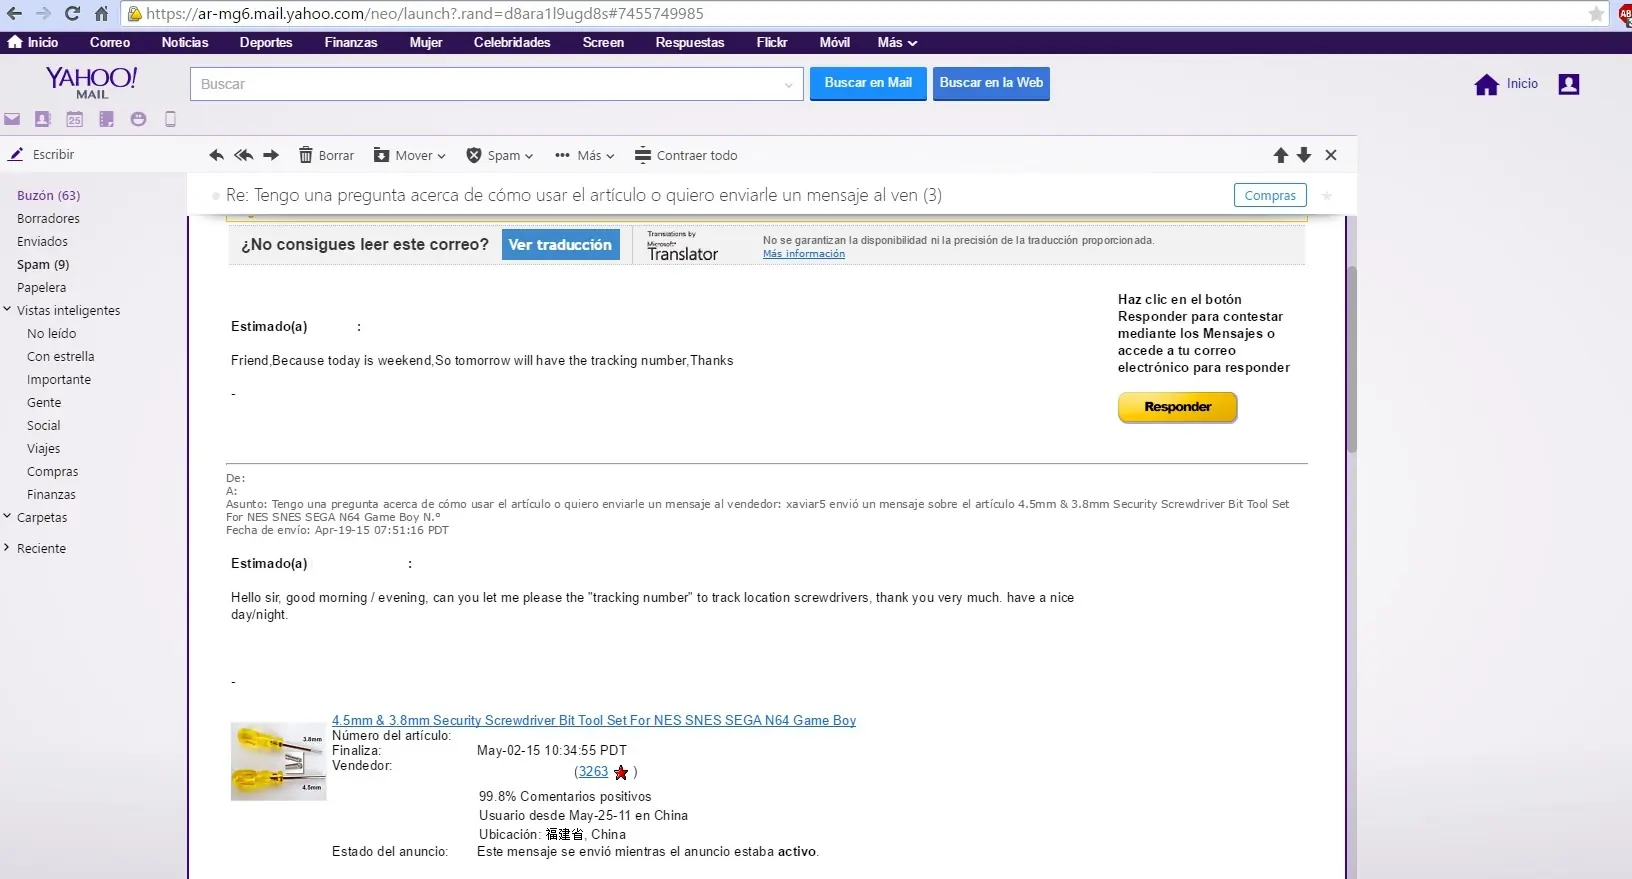Delete the email with Borrar
The width and height of the screenshot is (1632, 879).
click(326, 155)
